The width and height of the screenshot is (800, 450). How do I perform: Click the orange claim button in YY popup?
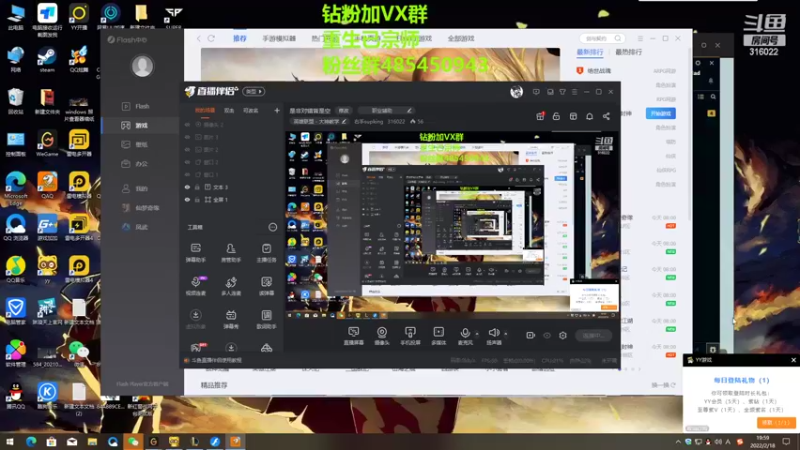[776, 423]
